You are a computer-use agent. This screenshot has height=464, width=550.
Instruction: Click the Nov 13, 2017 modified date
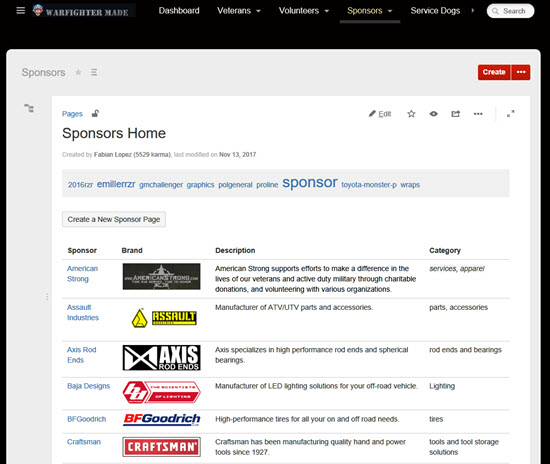[237, 154]
